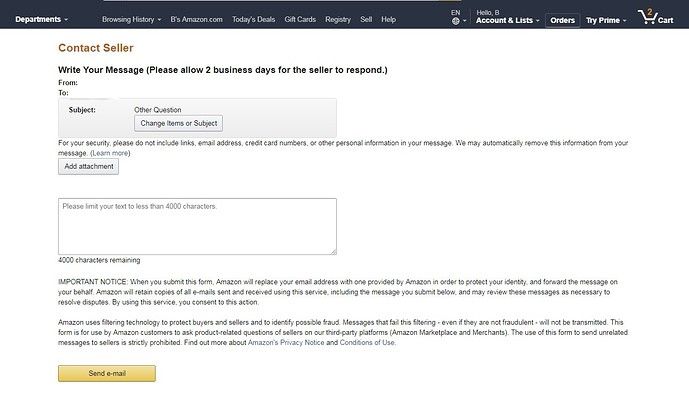This screenshot has width=689, height=395.
Task: Open the Help nav link
Action: (388, 19)
